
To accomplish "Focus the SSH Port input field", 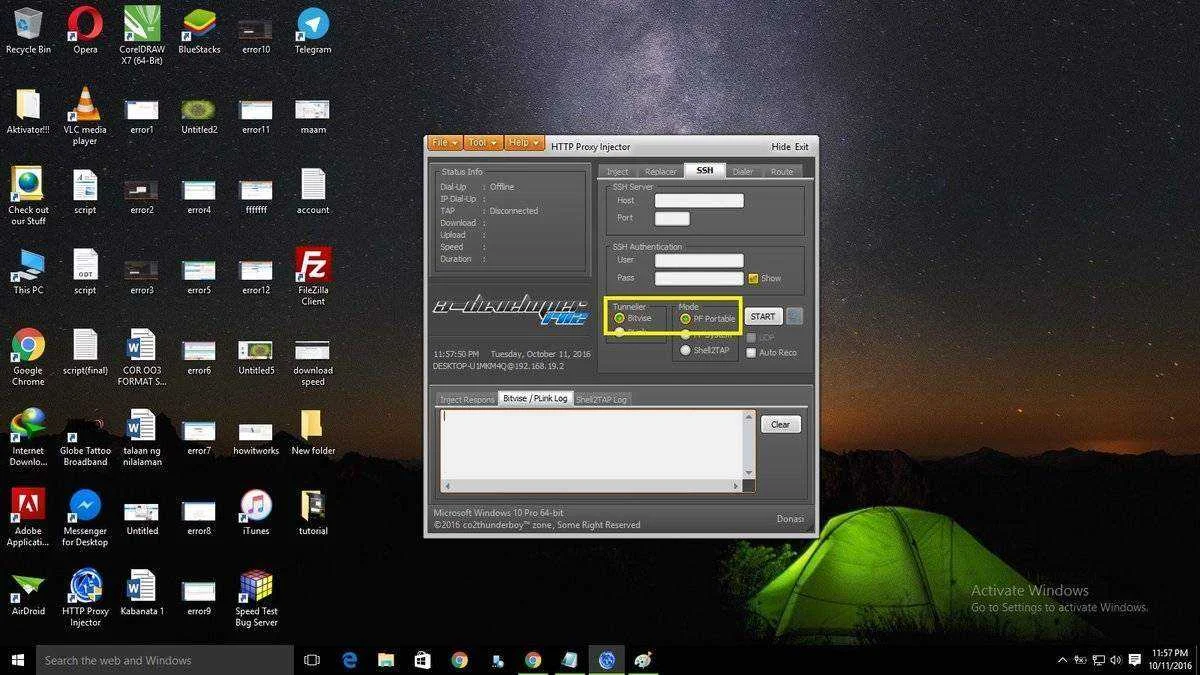I will click(x=672, y=218).
